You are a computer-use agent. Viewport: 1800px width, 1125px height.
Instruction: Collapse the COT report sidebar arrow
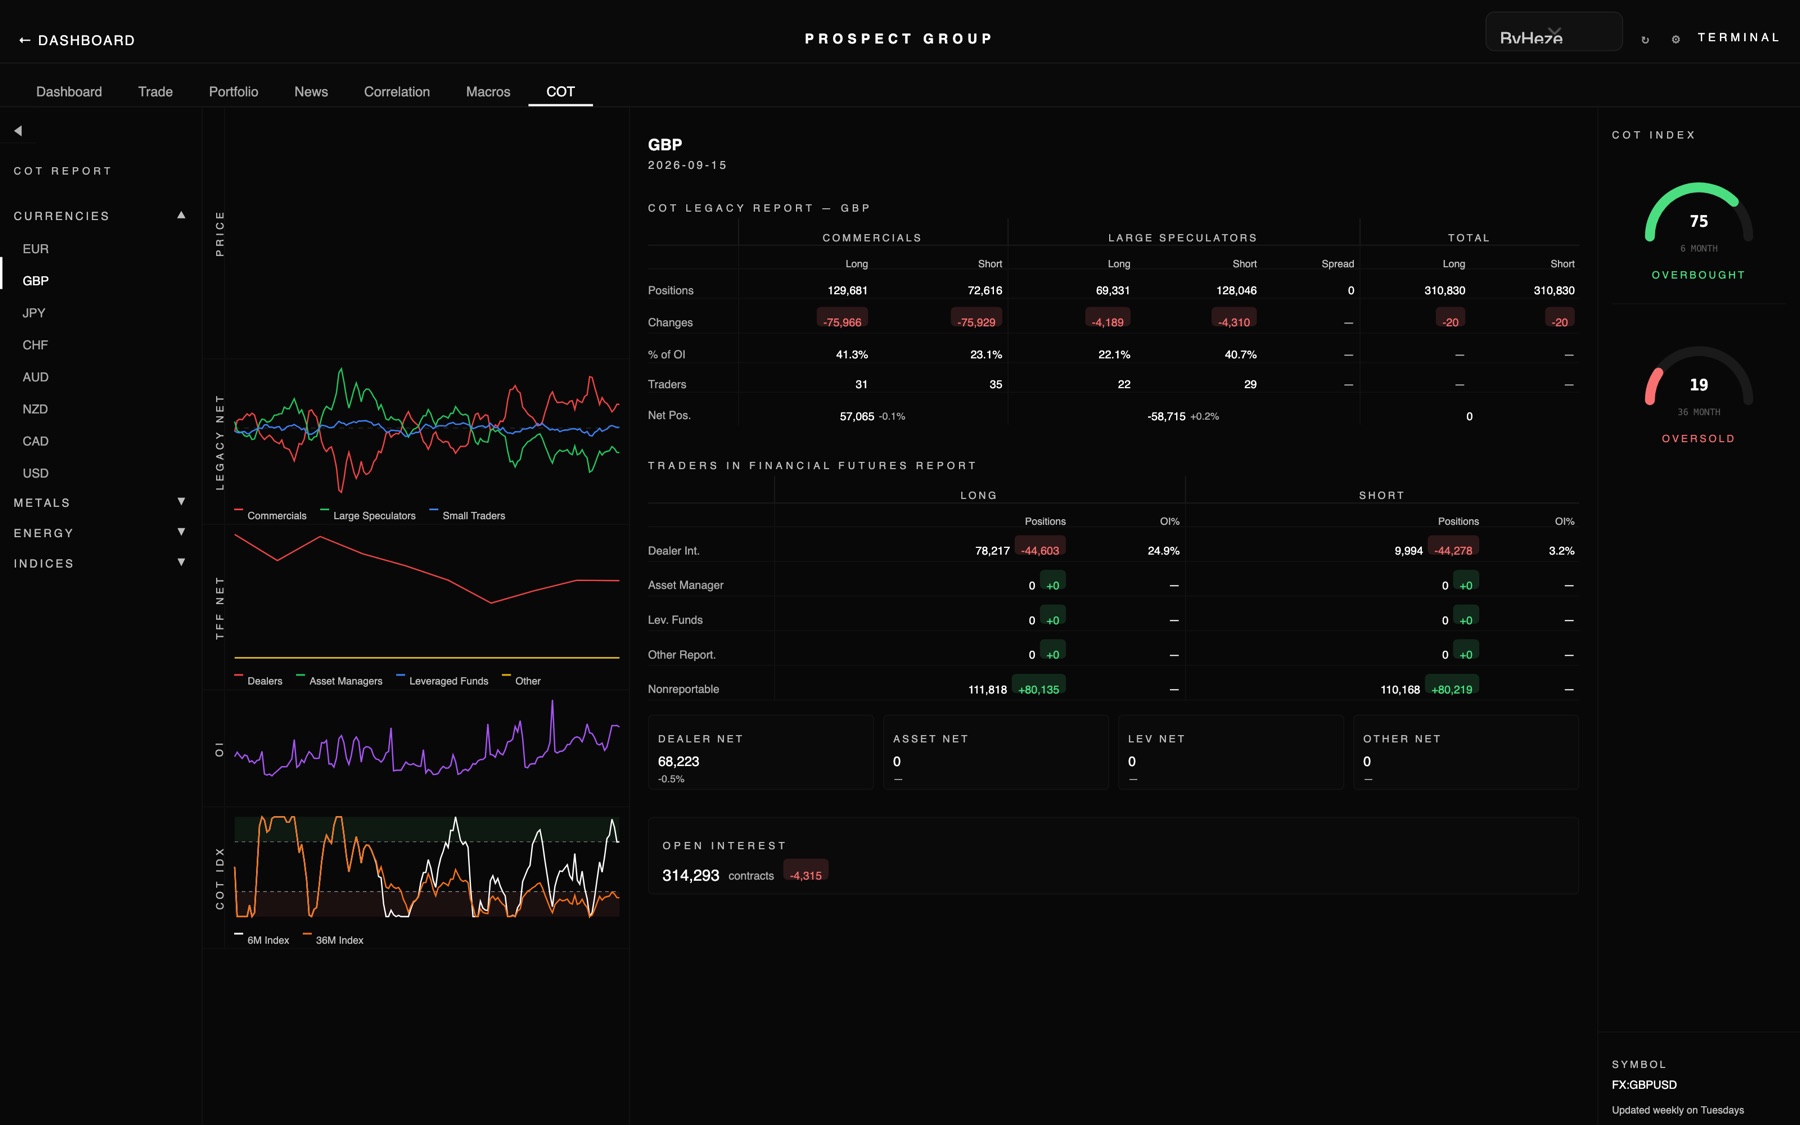(18, 131)
